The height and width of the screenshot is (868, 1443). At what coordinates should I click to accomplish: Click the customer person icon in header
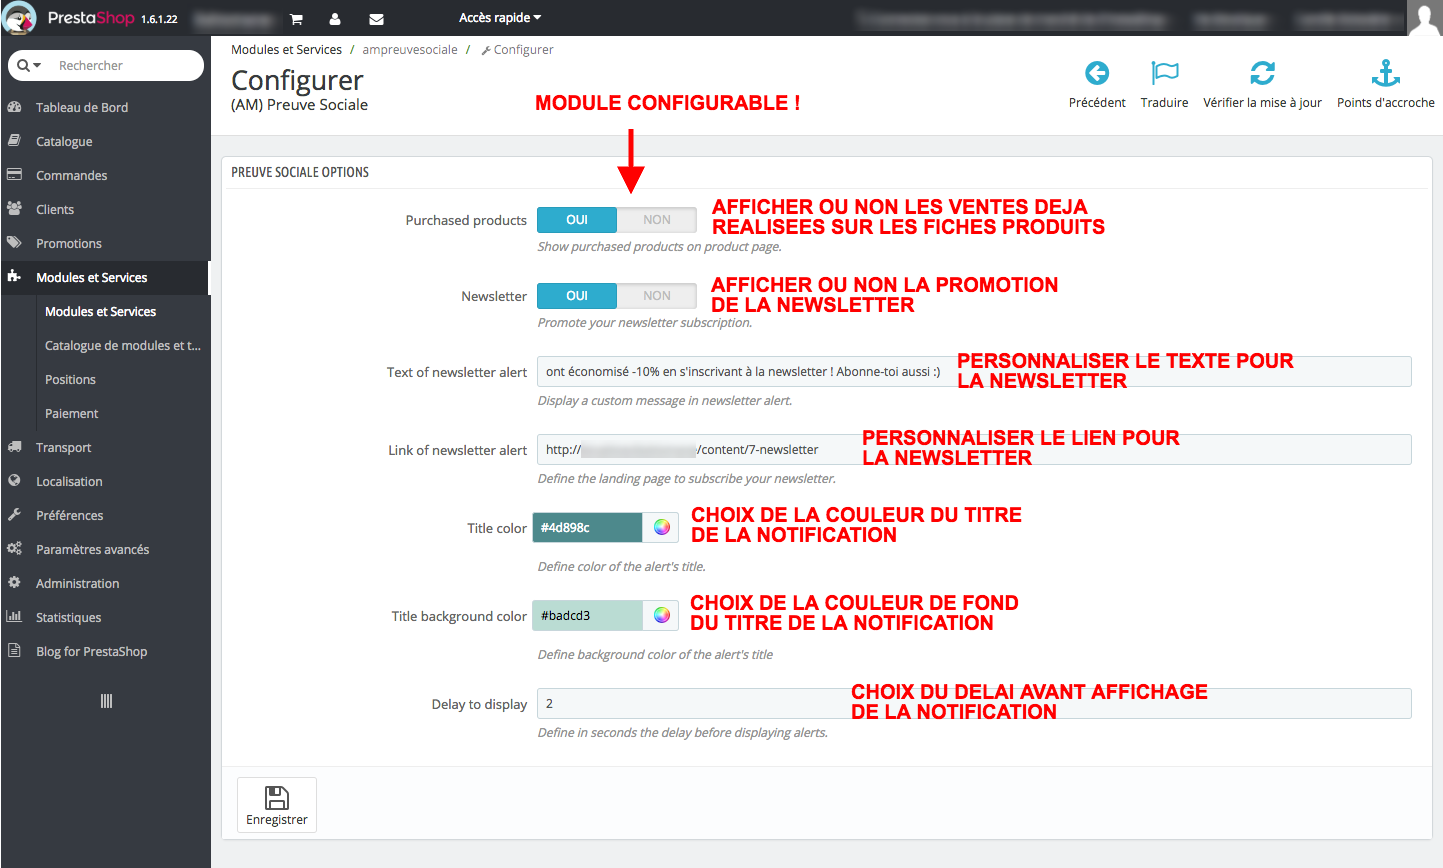tap(335, 19)
